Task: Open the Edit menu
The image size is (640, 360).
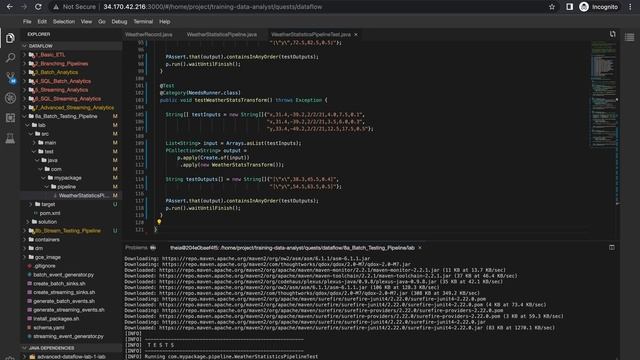Action: (x=42, y=22)
